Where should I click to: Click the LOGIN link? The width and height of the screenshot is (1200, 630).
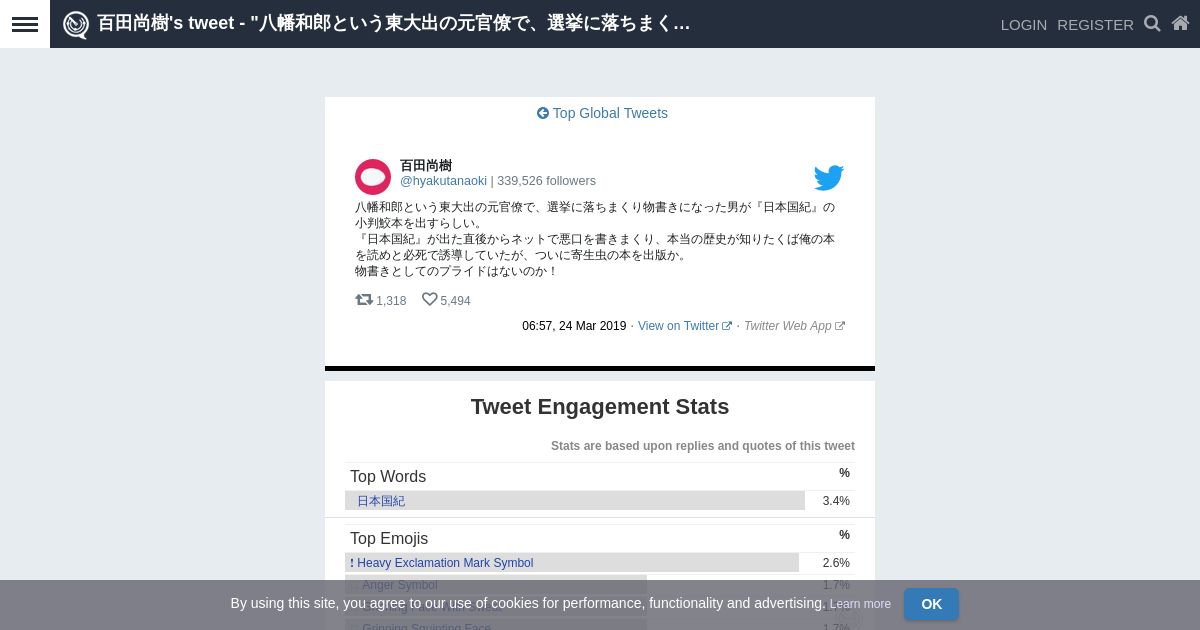1024,24
